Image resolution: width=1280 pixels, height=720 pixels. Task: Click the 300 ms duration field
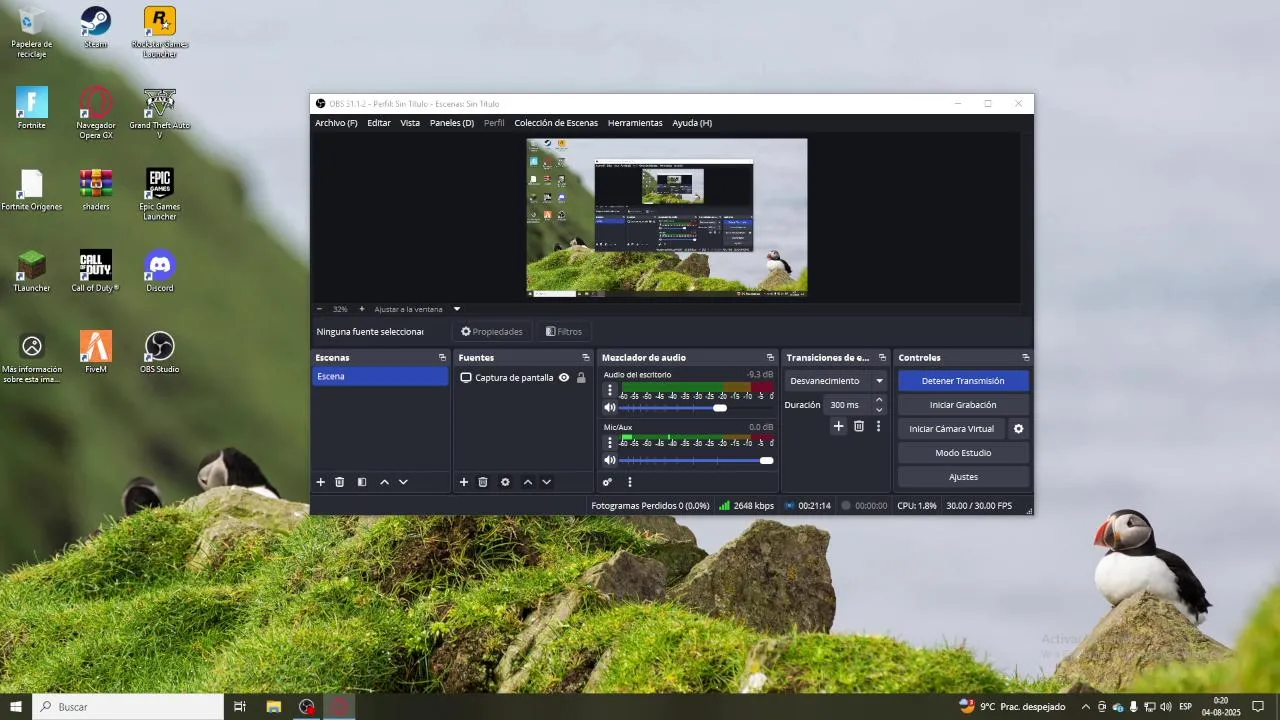pyautogui.click(x=848, y=405)
